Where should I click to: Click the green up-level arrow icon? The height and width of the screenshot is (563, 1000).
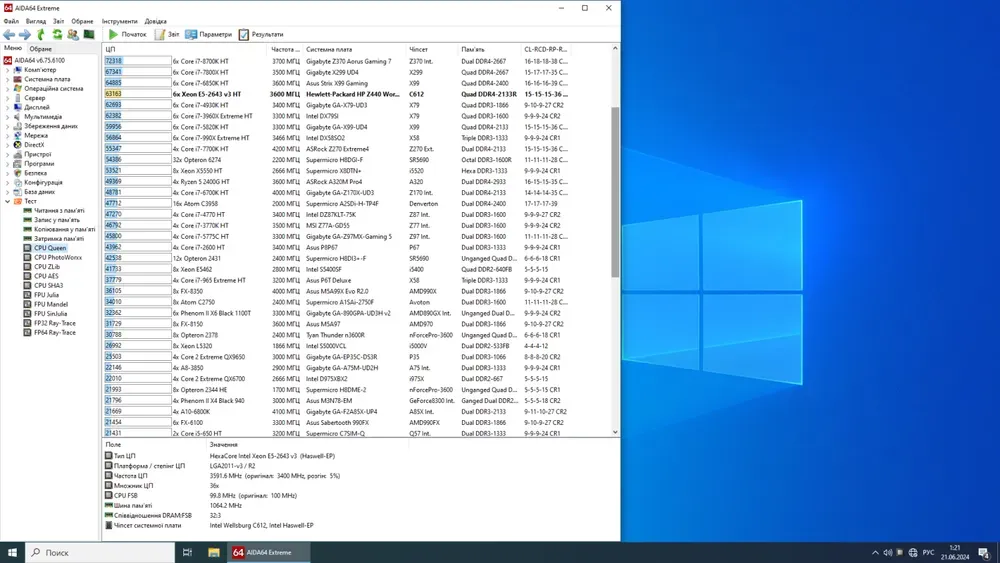point(41,35)
